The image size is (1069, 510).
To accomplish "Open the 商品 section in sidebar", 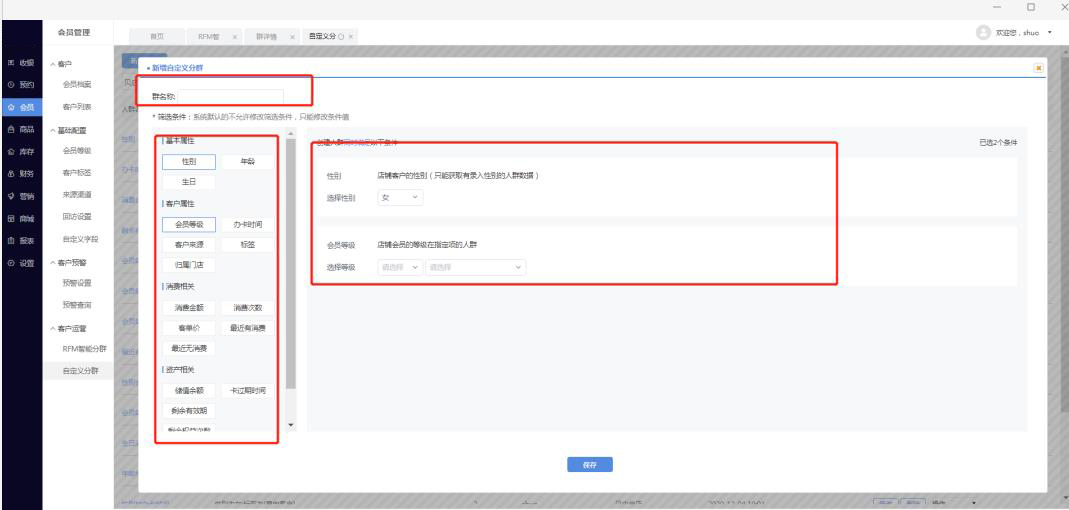I will point(20,129).
